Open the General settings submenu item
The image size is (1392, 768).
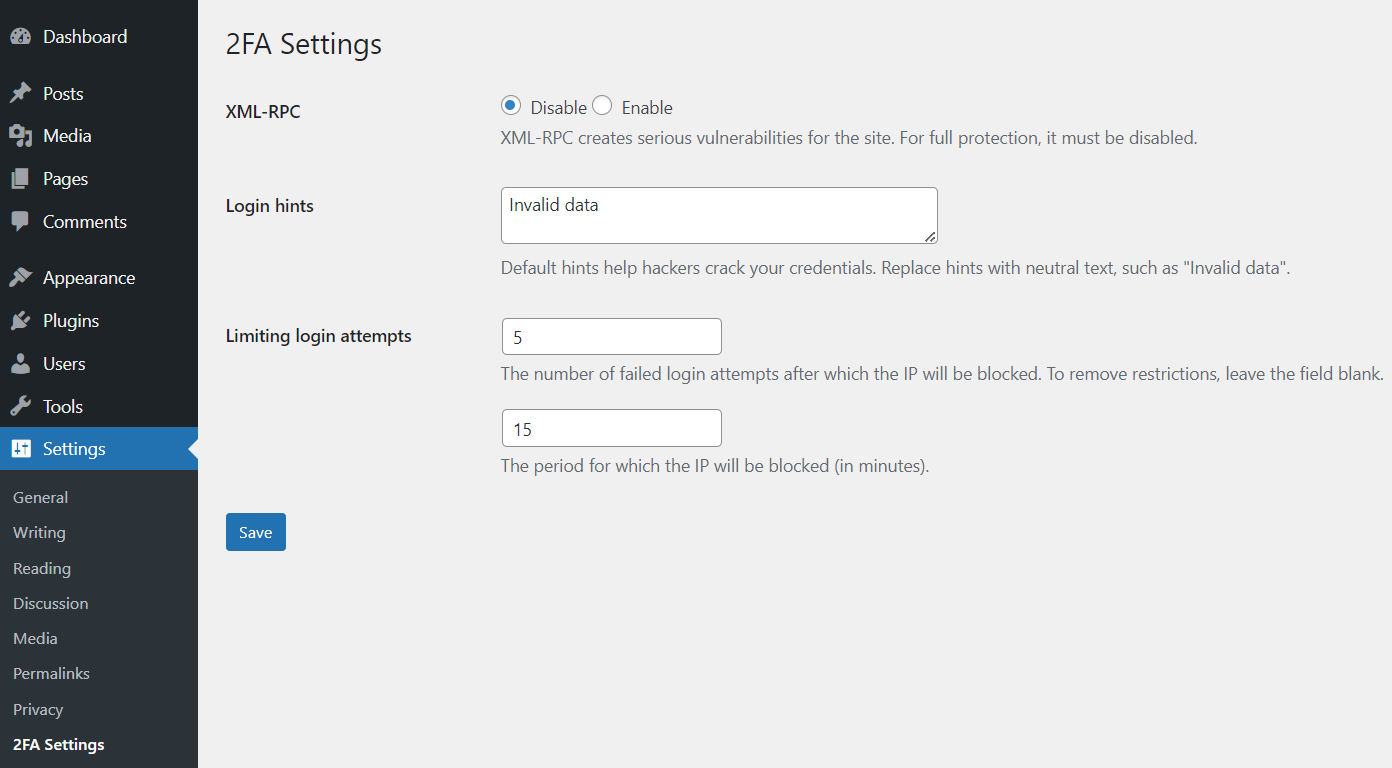41,498
